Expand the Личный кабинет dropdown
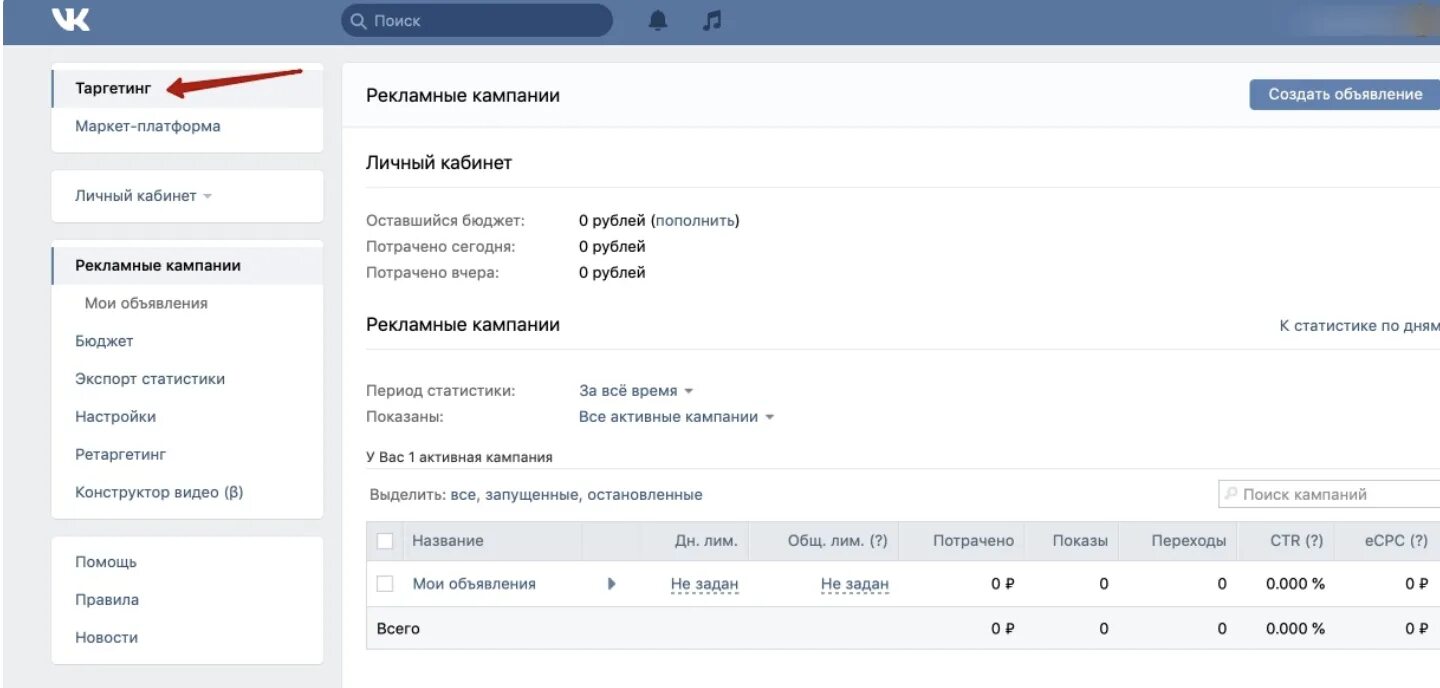The image size is (1440, 688). pyautogui.click(x=143, y=196)
